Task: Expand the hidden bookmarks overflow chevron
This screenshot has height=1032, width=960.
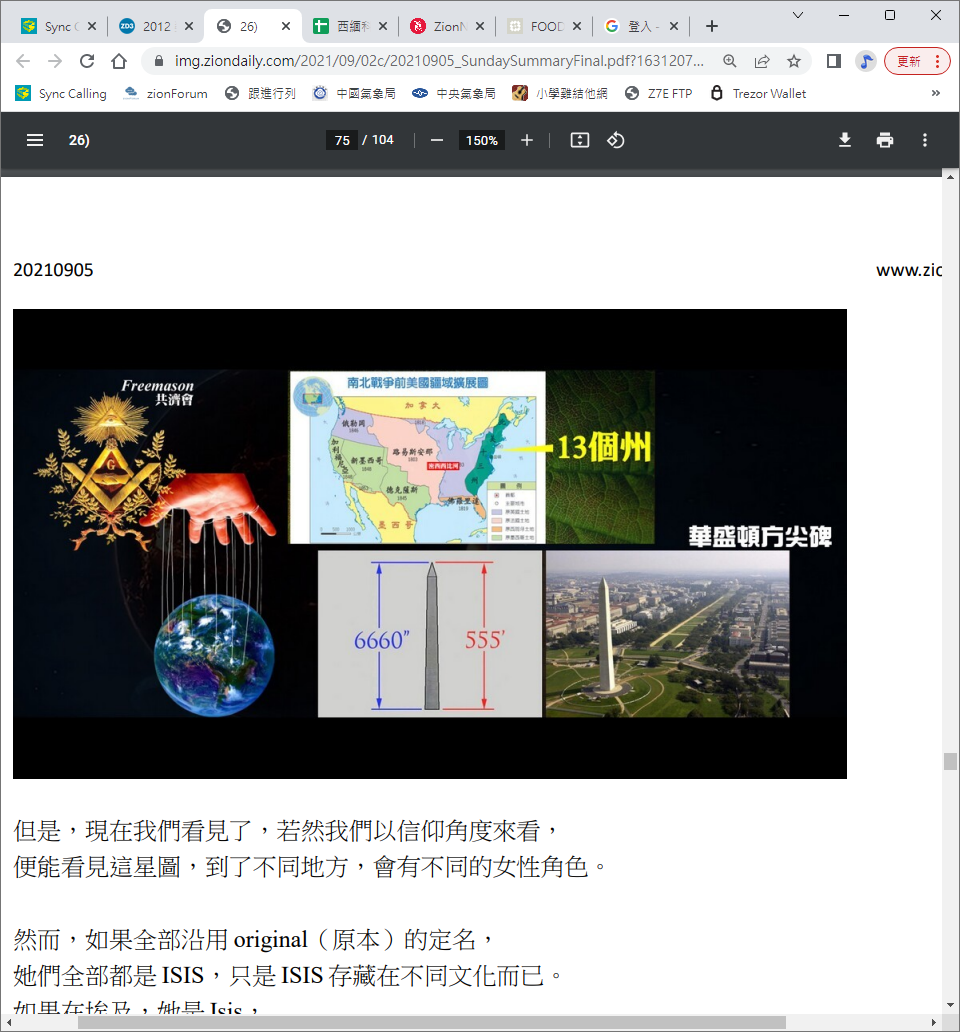Action: click(x=936, y=93)
